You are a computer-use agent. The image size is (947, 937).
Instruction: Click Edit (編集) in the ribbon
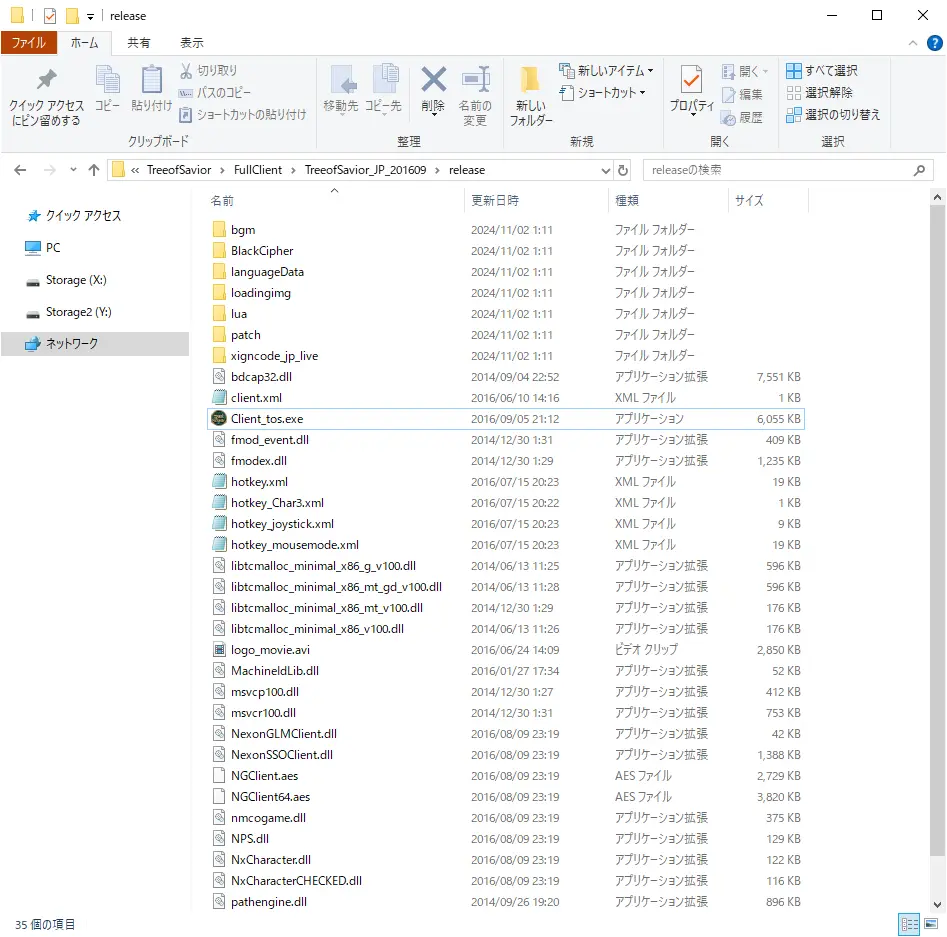(x=742, y=94)
